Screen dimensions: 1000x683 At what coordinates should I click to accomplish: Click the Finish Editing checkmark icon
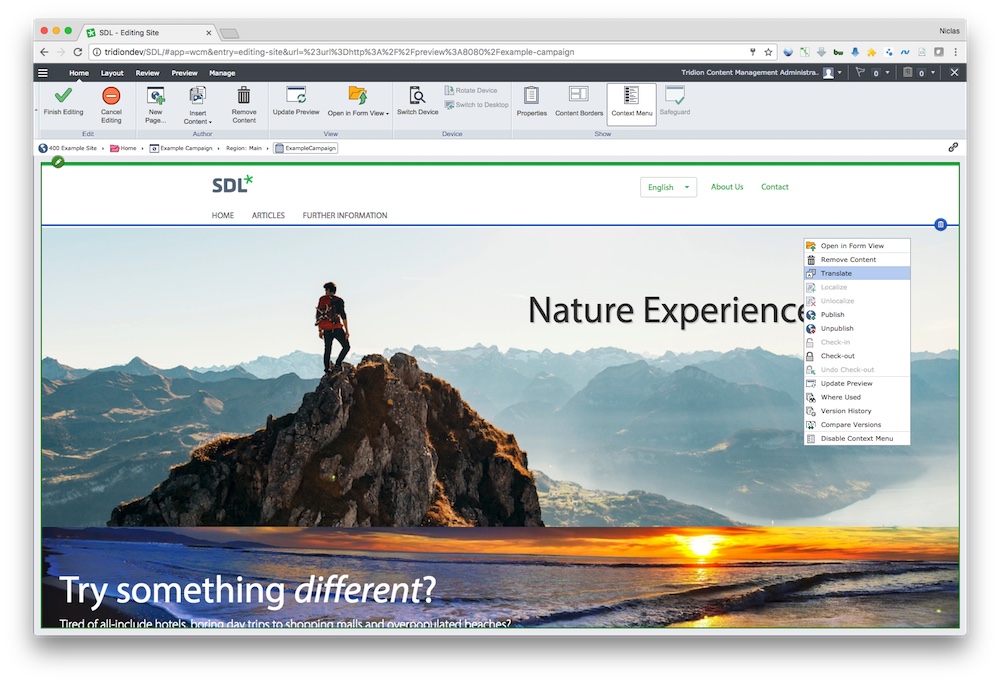(x=63, y=96)
